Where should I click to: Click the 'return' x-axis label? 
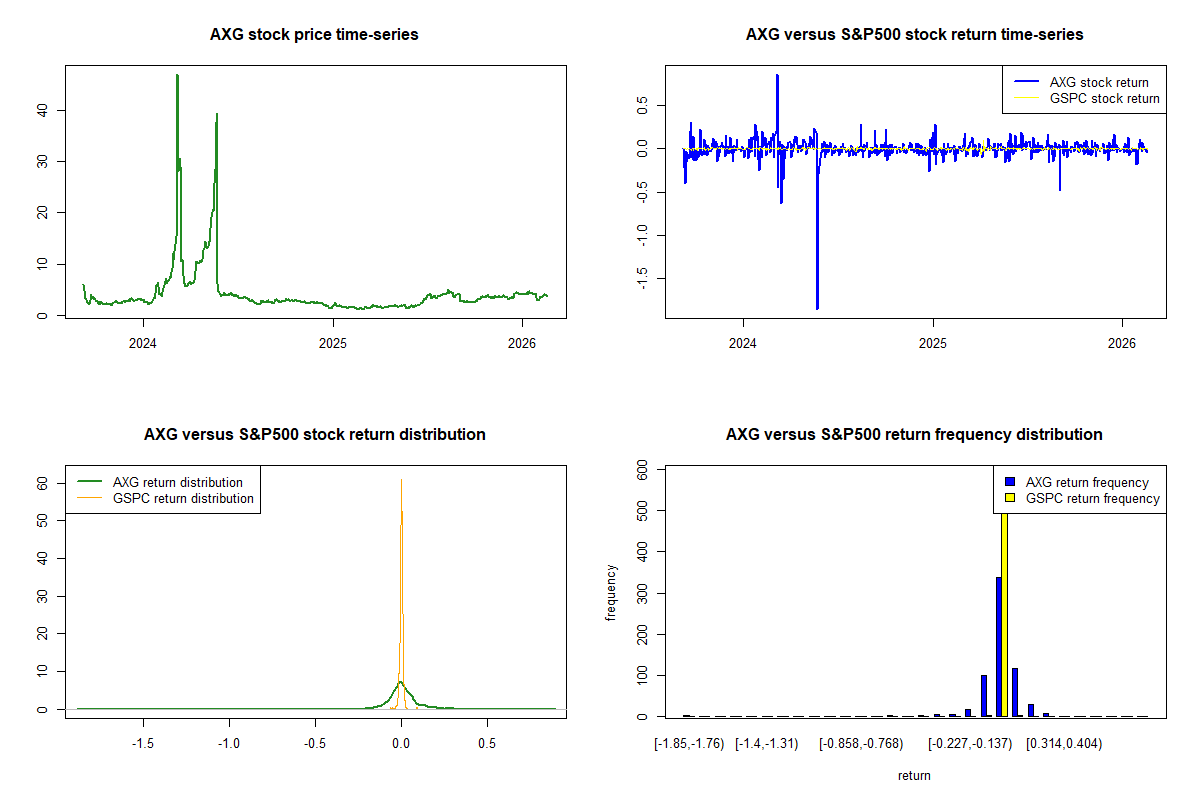pyautogui.click(x=914, y=775)
